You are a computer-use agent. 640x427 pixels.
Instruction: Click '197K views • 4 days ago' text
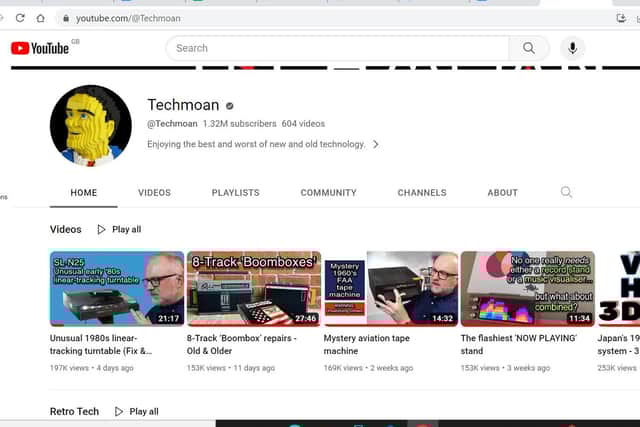coord(92,368)
